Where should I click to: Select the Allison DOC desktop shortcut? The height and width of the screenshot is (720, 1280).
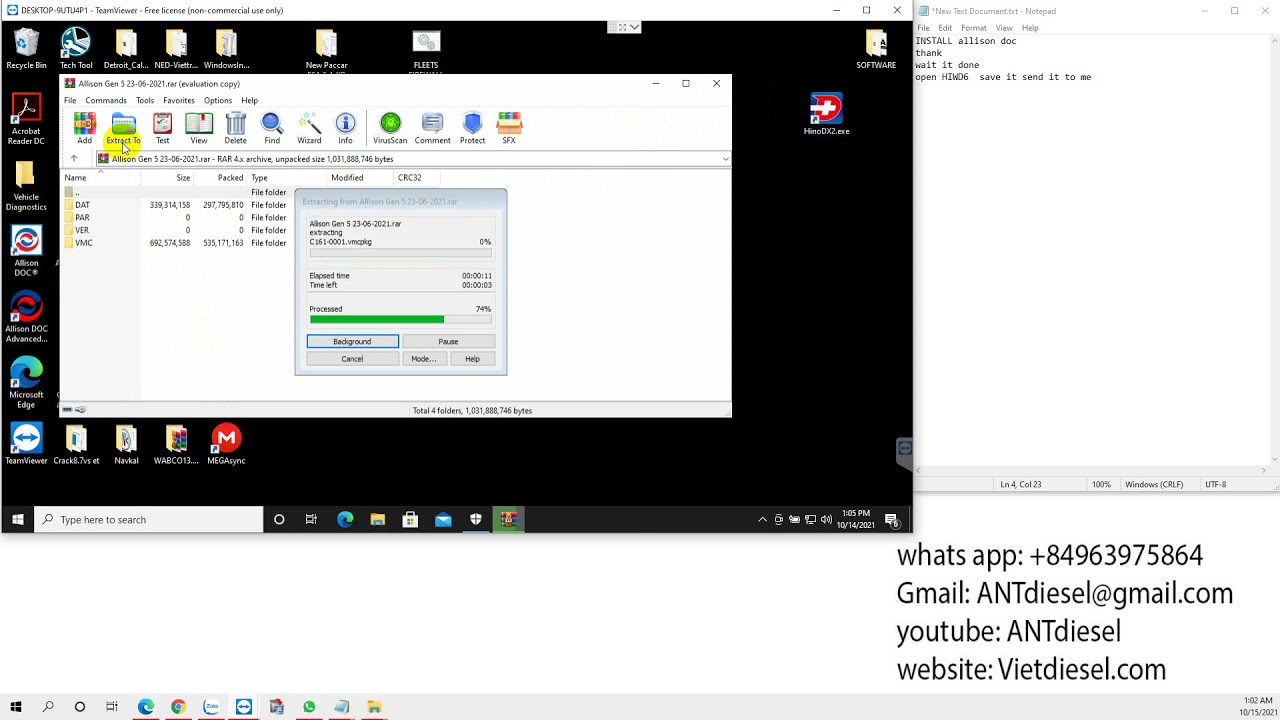[x=26, y=251]
